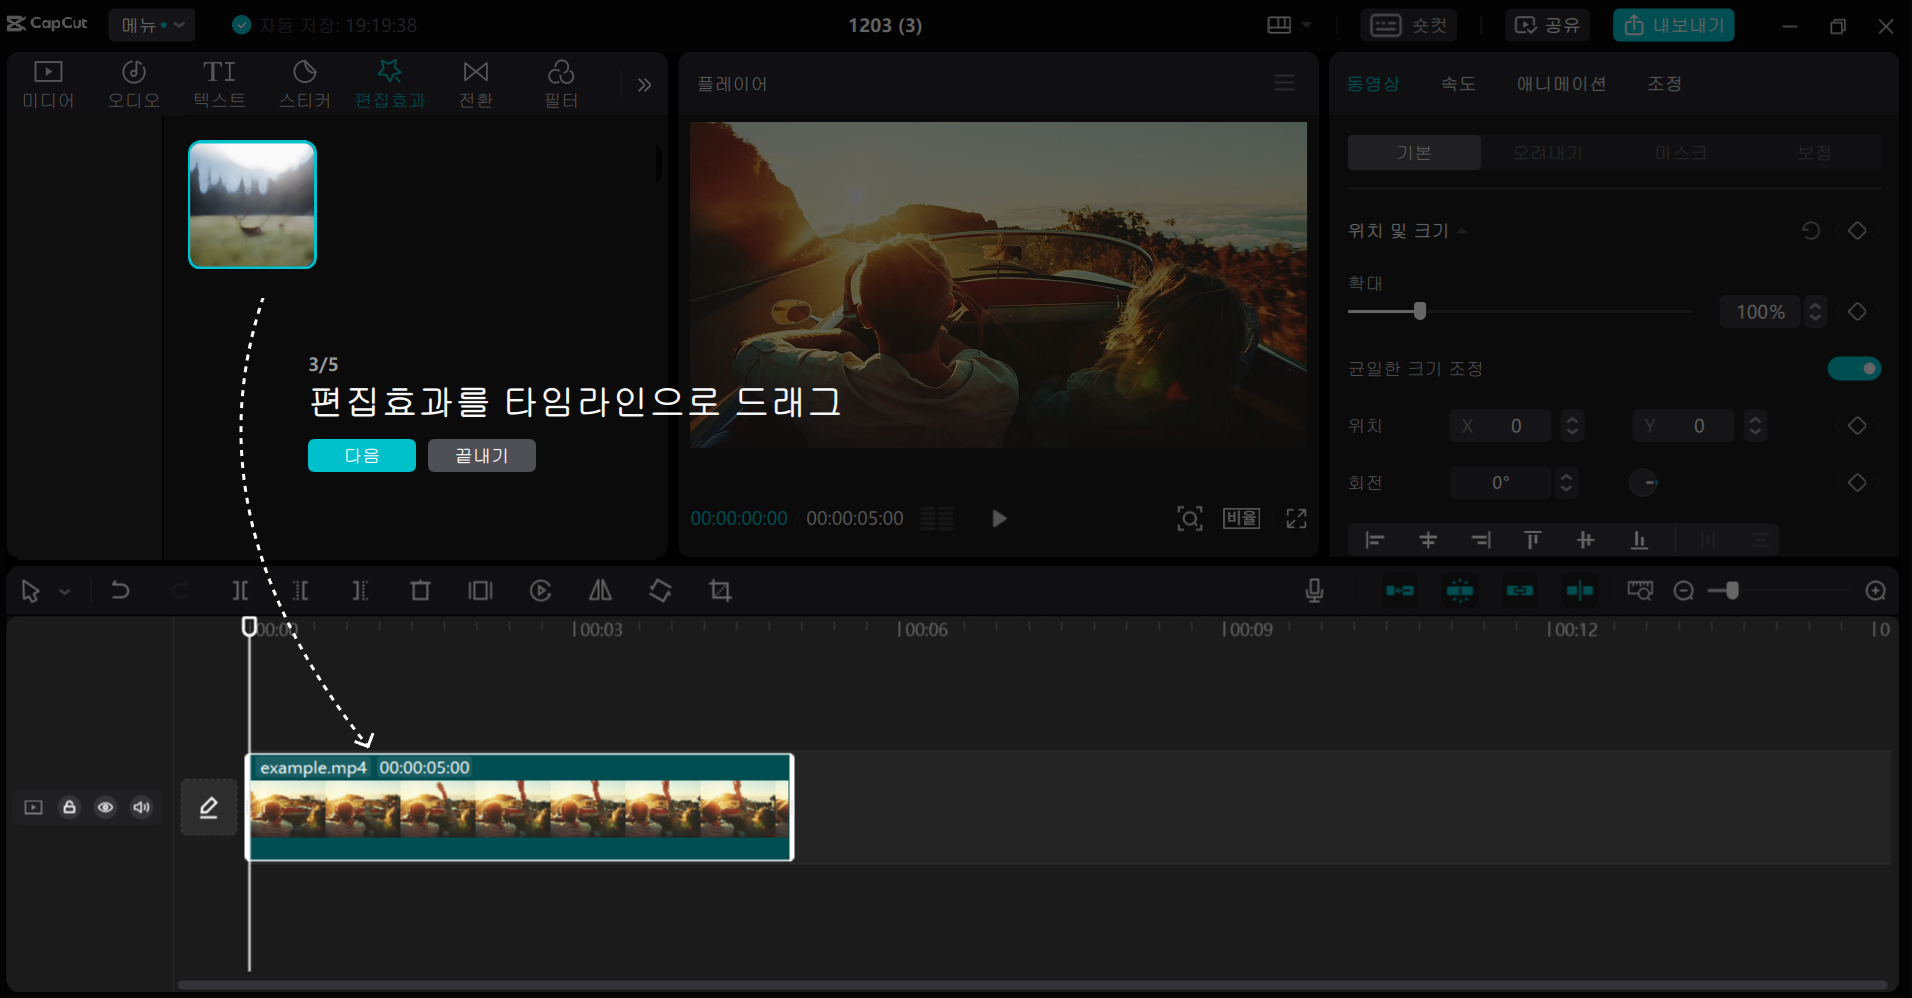
Task: Open the 전환 transitions tab
Action: pyautogui.click(x=476, y=84)
